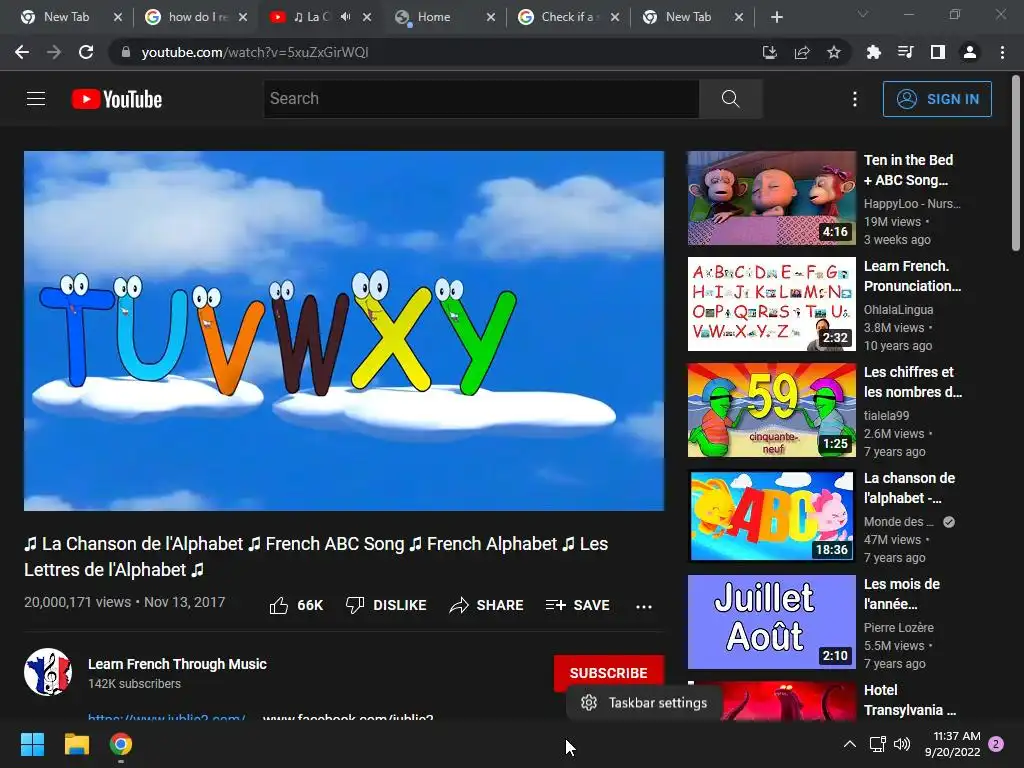Switch to first New Tab
Screen dimensions: 1024x768
tap(65, 17)
